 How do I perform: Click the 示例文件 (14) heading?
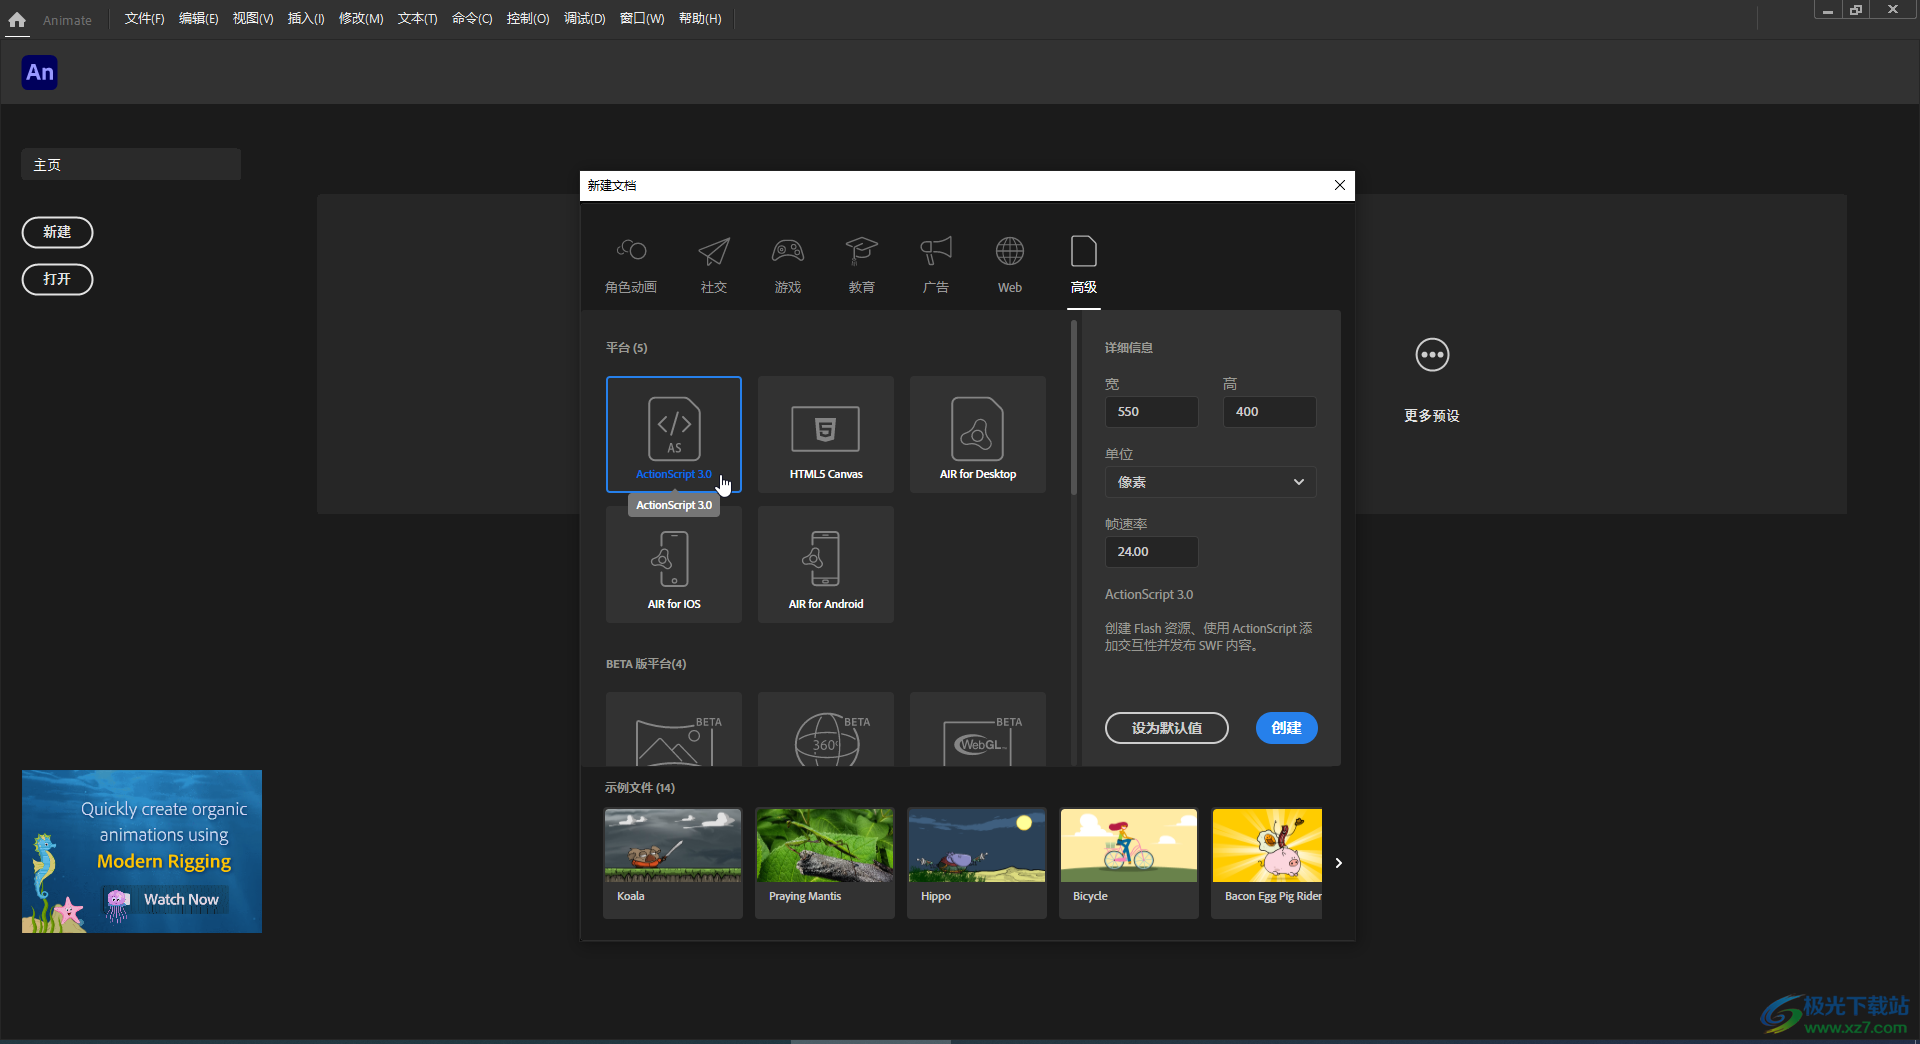tap(640, 788)
